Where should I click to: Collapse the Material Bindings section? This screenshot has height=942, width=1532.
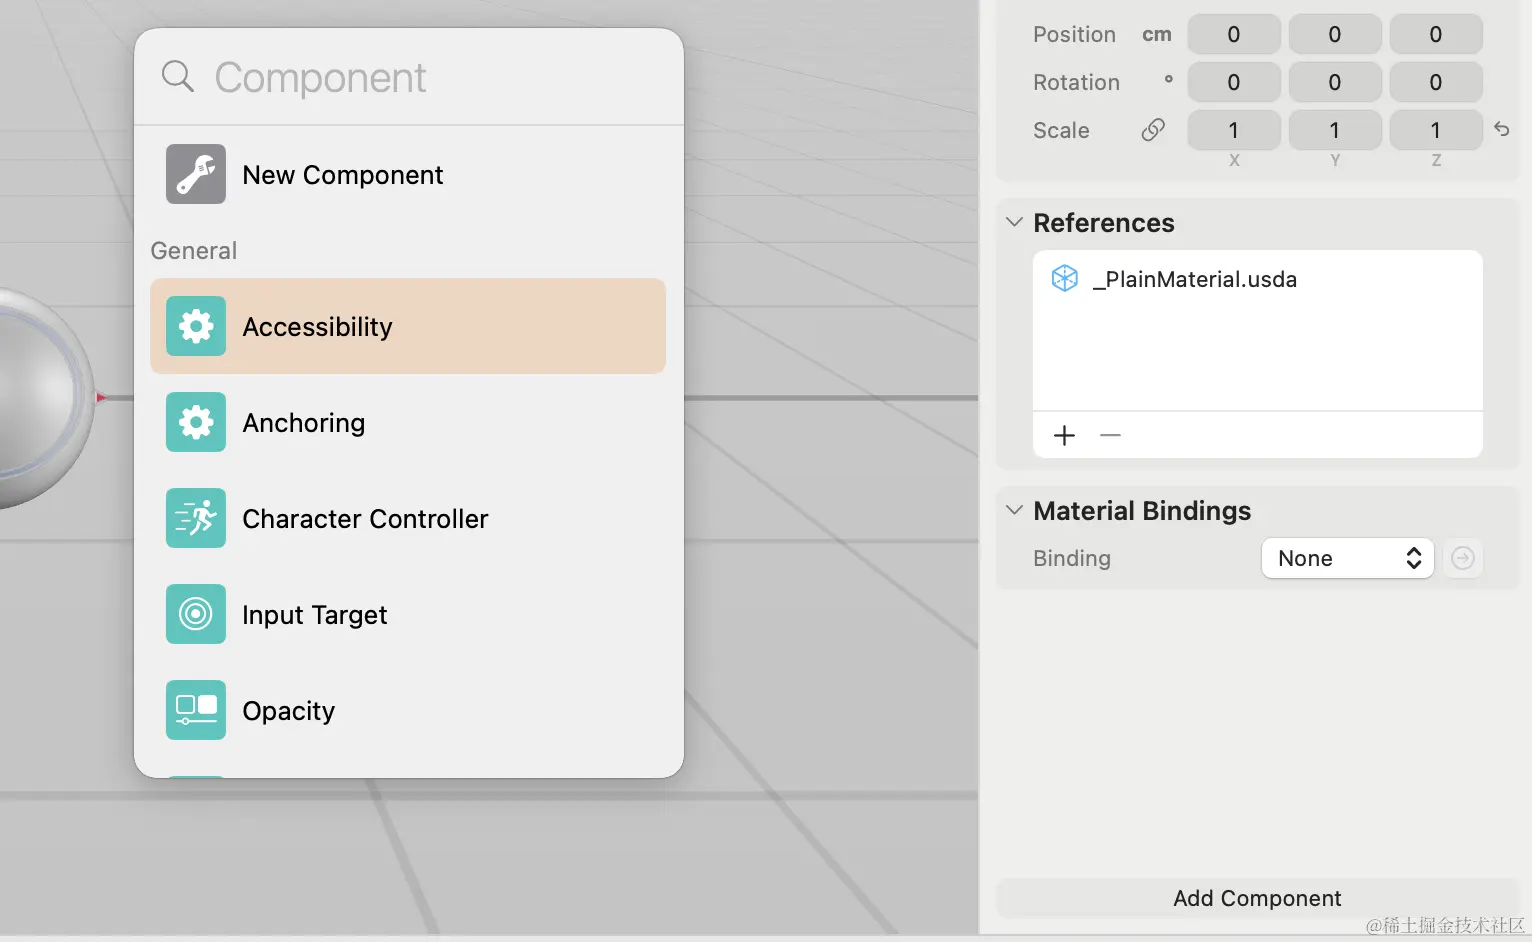click(x=1014, y=510)
